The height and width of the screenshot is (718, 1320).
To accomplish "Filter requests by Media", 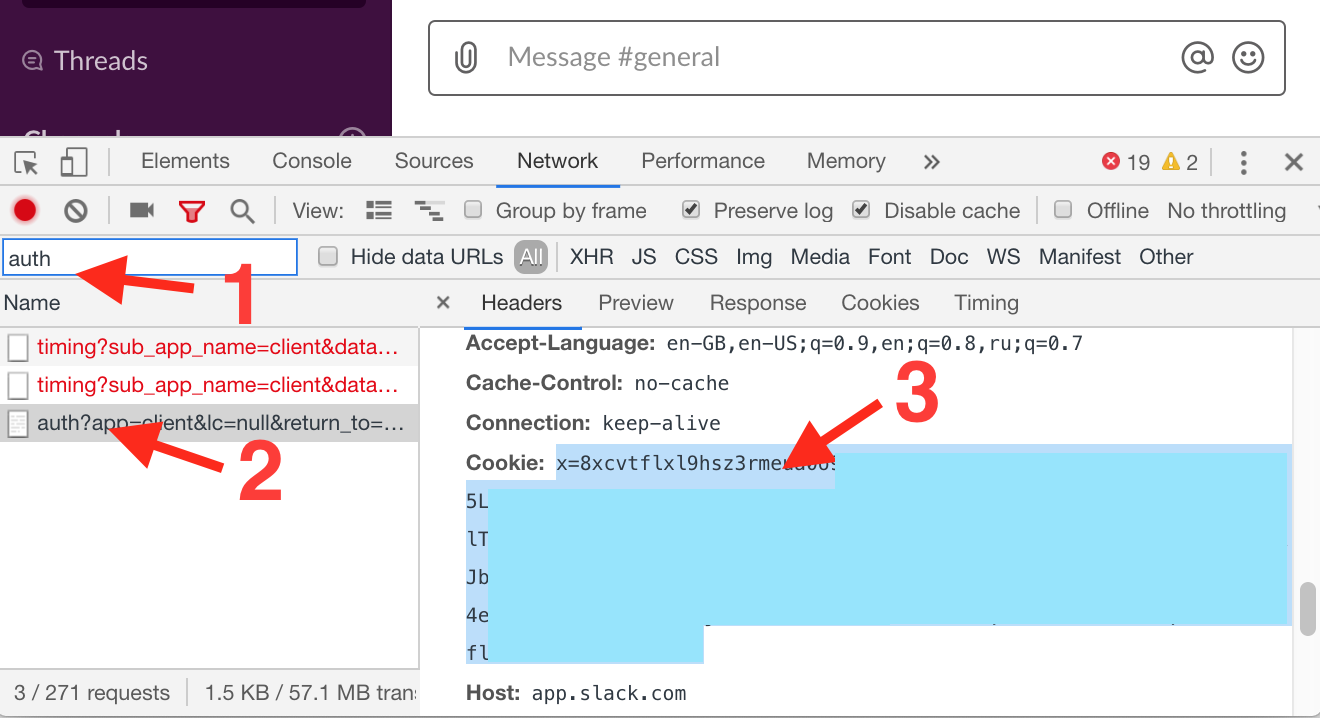I will tap(820, 257).
